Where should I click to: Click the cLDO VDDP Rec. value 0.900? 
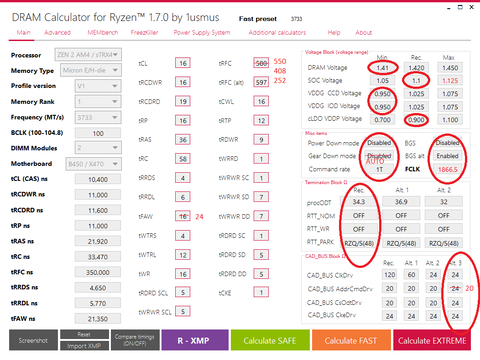[x=416, y=120]
